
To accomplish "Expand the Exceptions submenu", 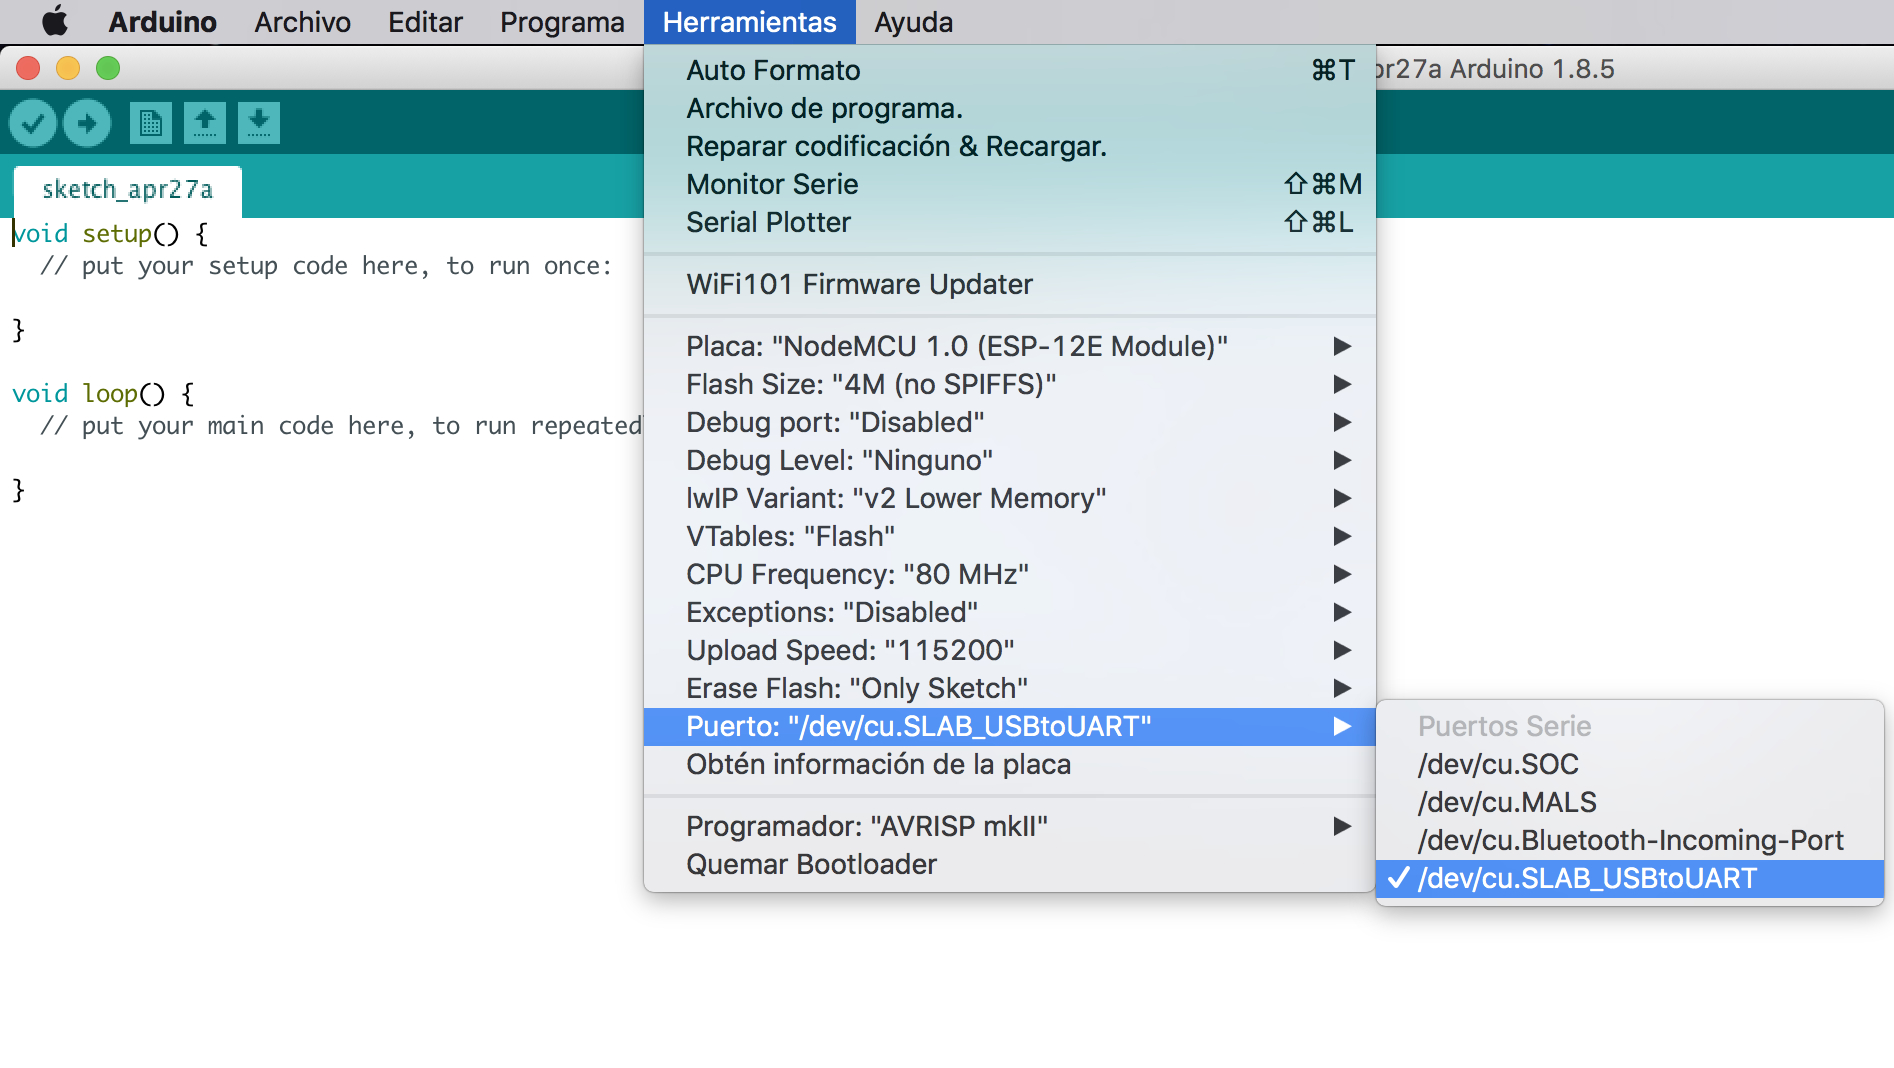I will [x=1010, y=612].
